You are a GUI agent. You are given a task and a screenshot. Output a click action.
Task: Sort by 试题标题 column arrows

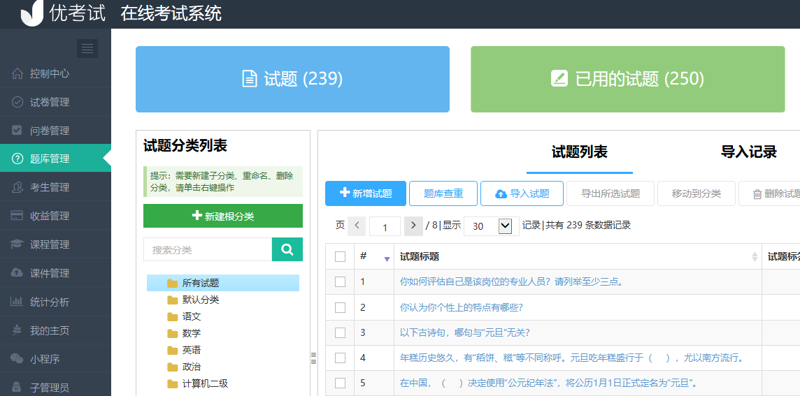click(755, 257)
